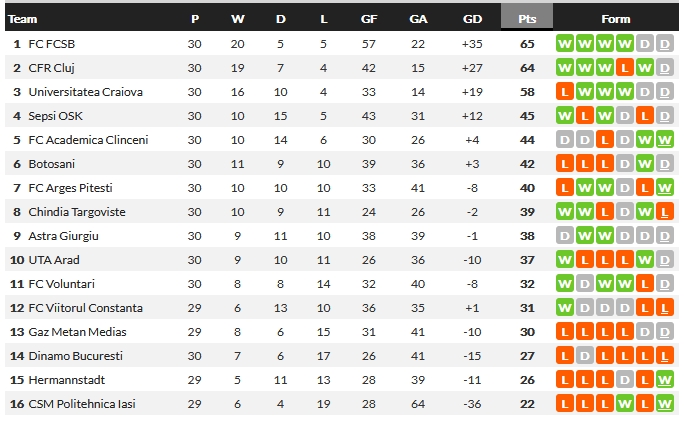Viewport: 685px width, 432px height.
Task: Click Hermannstadt's win form badge
Action: pyautogui.click(x=664, y=380)
